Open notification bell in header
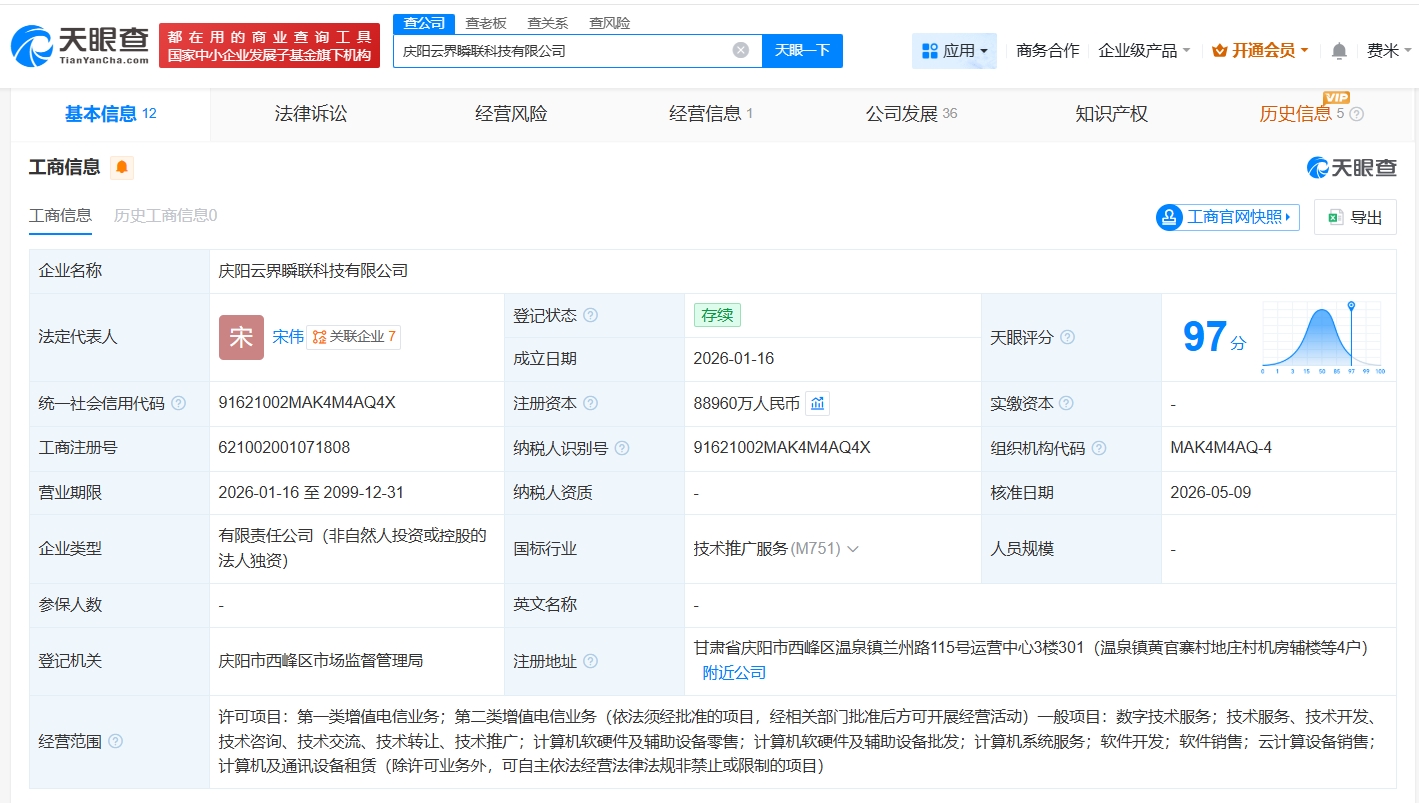The image size is (1419, 803). coord(1339,51)
